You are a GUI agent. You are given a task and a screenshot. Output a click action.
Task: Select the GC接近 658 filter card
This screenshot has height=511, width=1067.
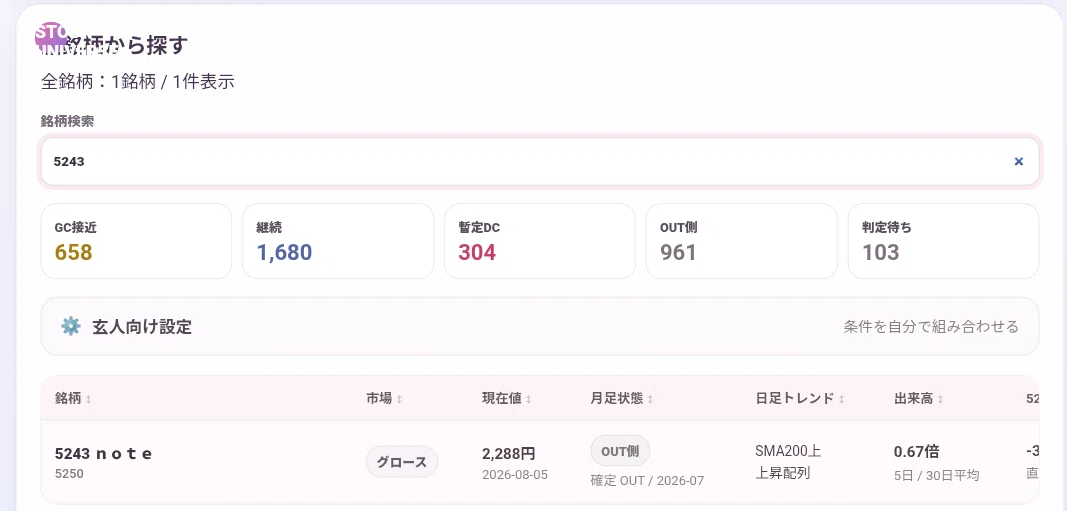[x=136, y=241]
